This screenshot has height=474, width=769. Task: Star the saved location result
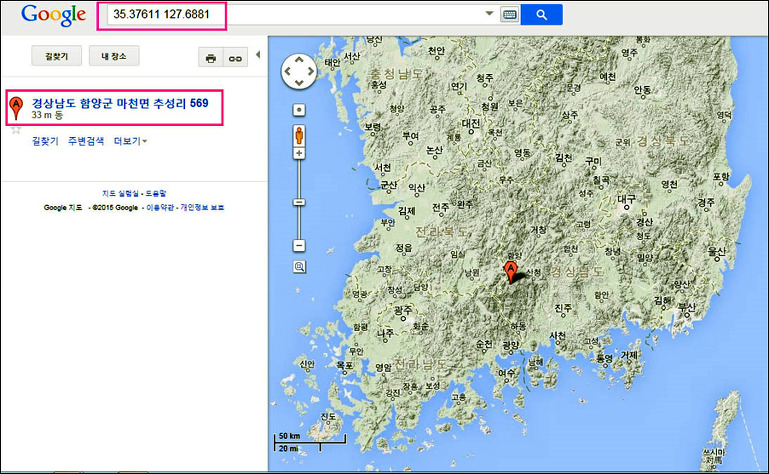pos(16,130)
